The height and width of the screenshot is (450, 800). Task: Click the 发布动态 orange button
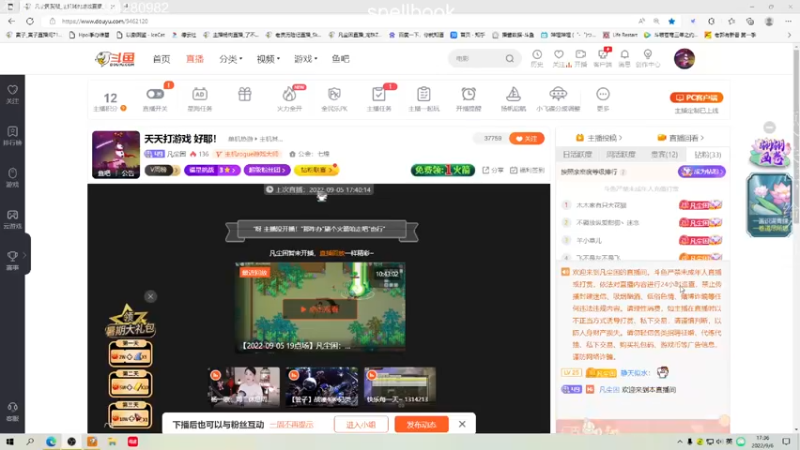tap(421, 424)
